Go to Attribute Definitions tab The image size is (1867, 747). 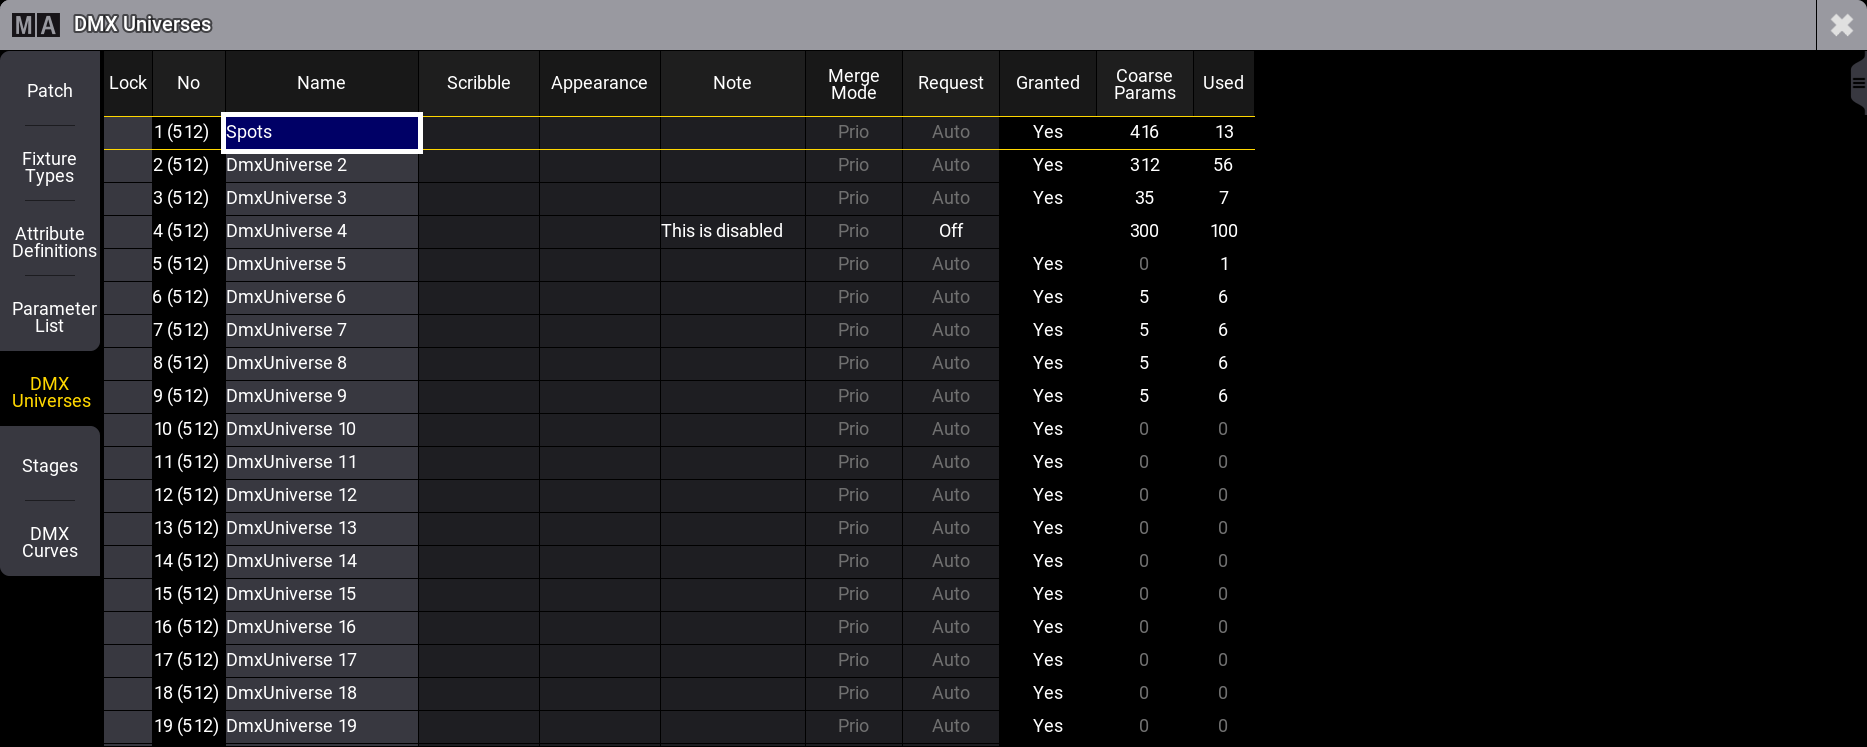(50, 242)
